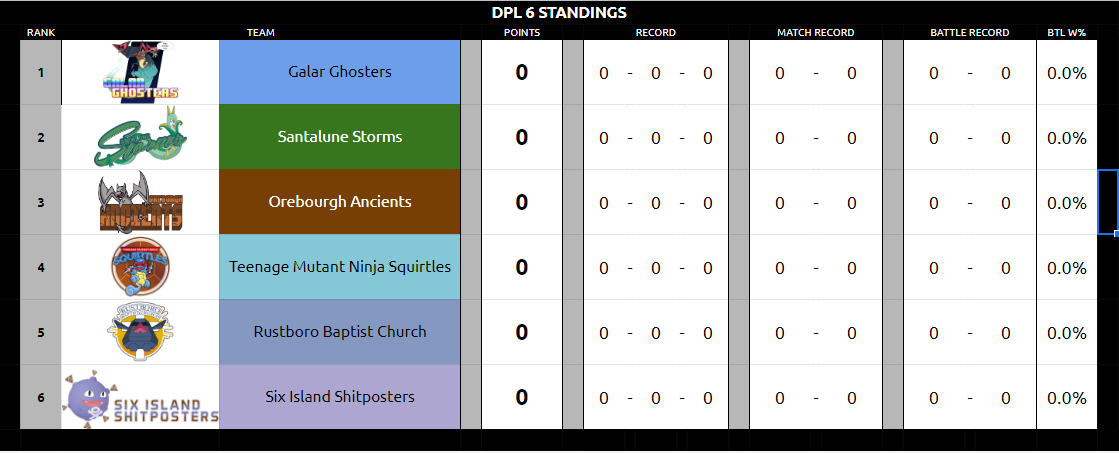The width and height of the screenshot is (1119, 453).
Task: Select the POINTS column header
Action: (522, 33)
